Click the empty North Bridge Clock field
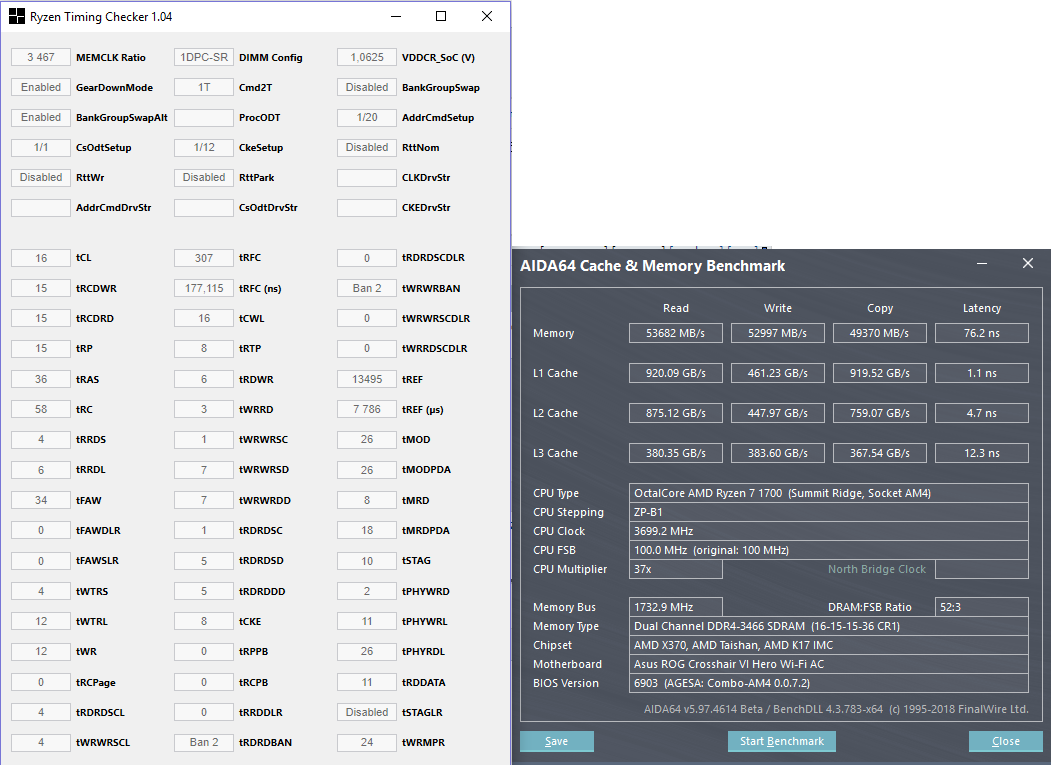Screen dimensions: 1051x765 click(x=981, y=569)
